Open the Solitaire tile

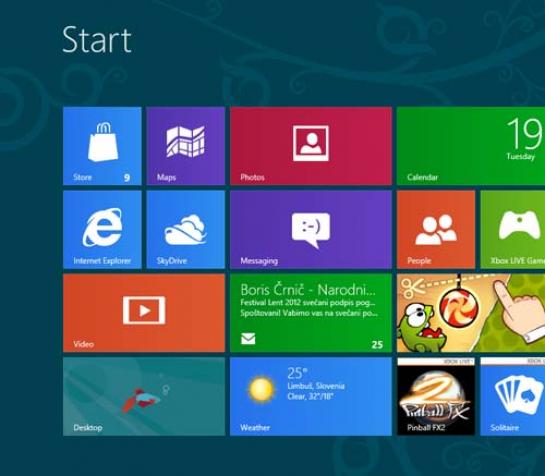point(513,396)
